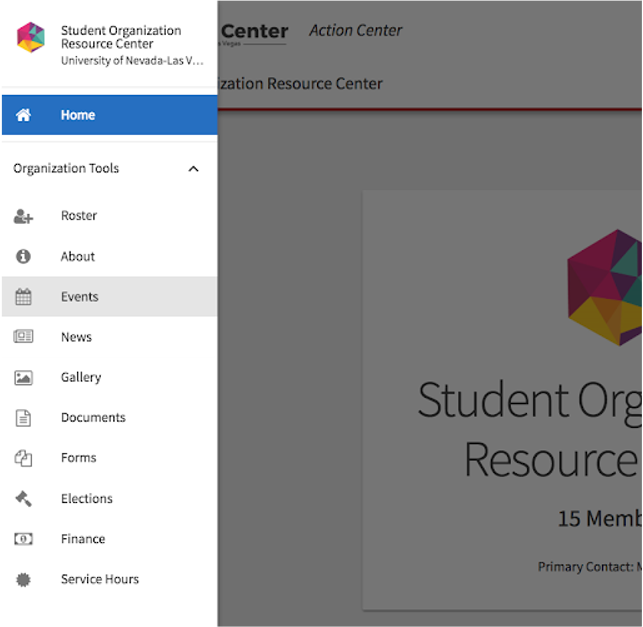Click the Service Hours badge icon

pyautogui.click(x=23, y=579)
